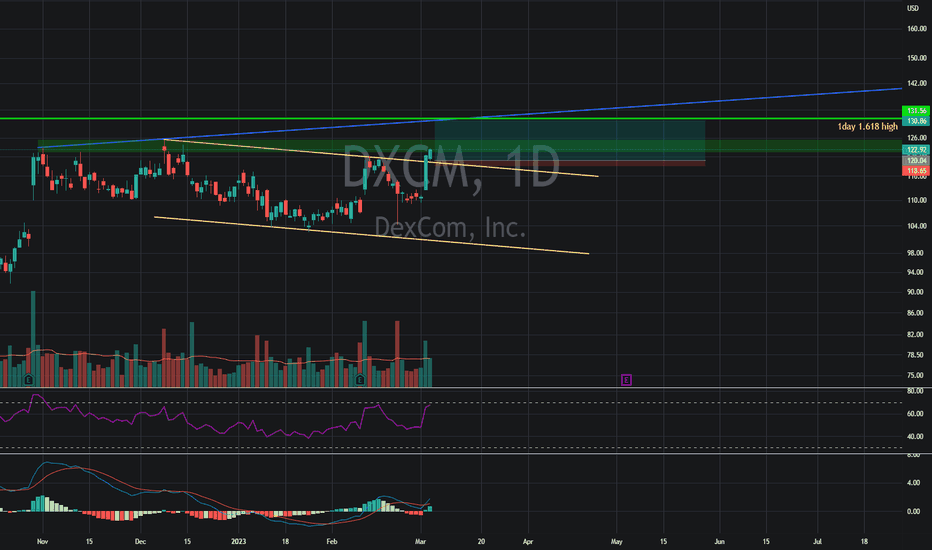Image resolution: width=932 pixels, height=550 pixels.
Task: Click the 90.00 price axis label
Action: point(917,292)
